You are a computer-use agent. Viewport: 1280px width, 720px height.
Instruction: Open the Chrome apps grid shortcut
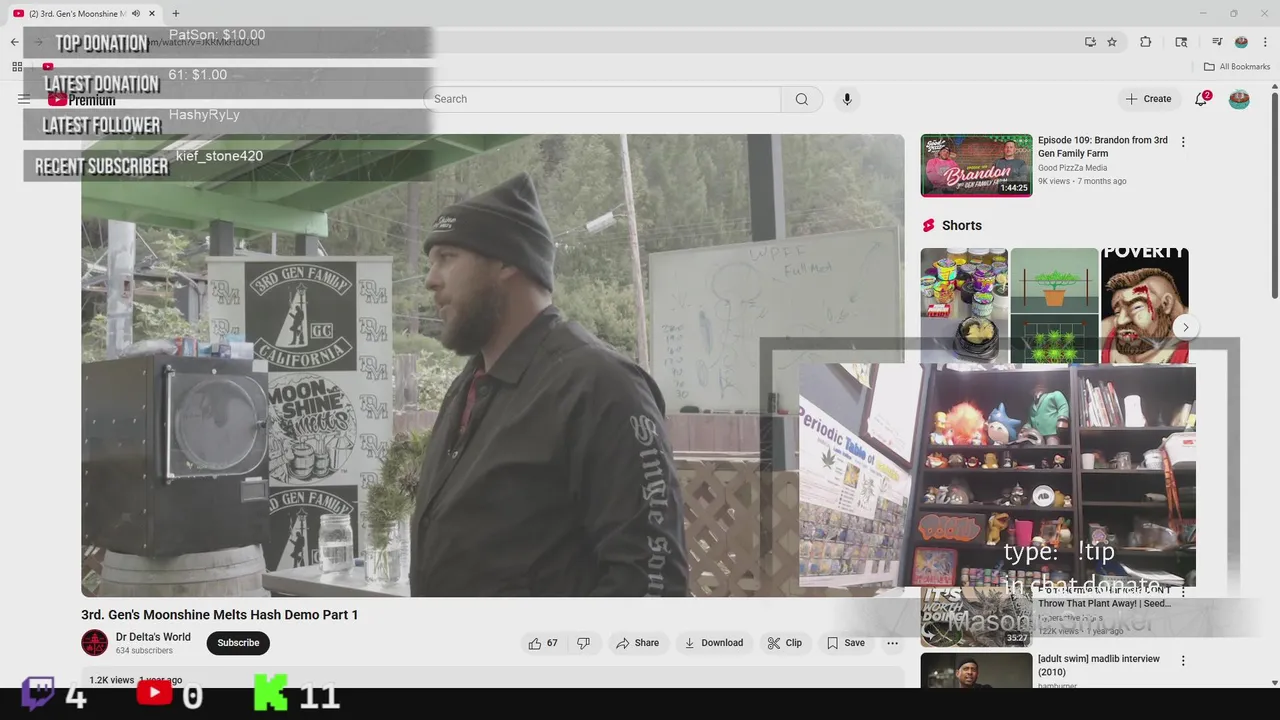(x=17, y=67)
